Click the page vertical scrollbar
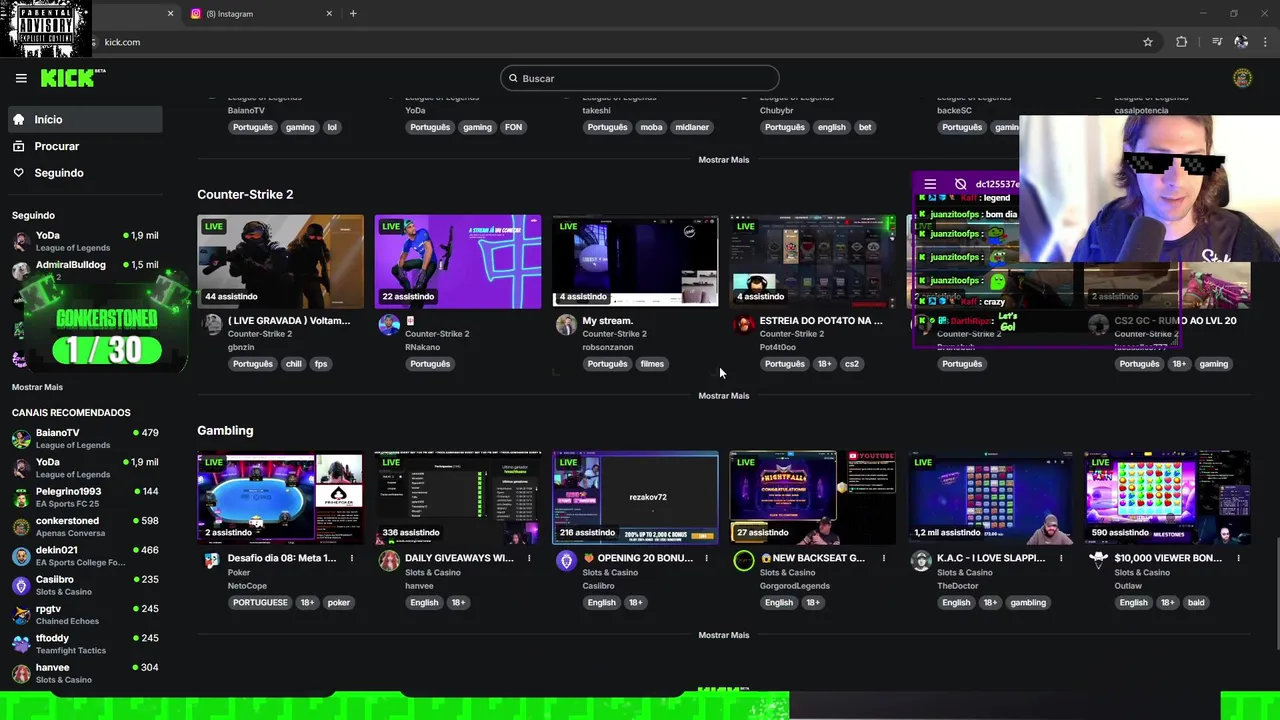Screen dimensions: 1280x720 point(1275,595)
